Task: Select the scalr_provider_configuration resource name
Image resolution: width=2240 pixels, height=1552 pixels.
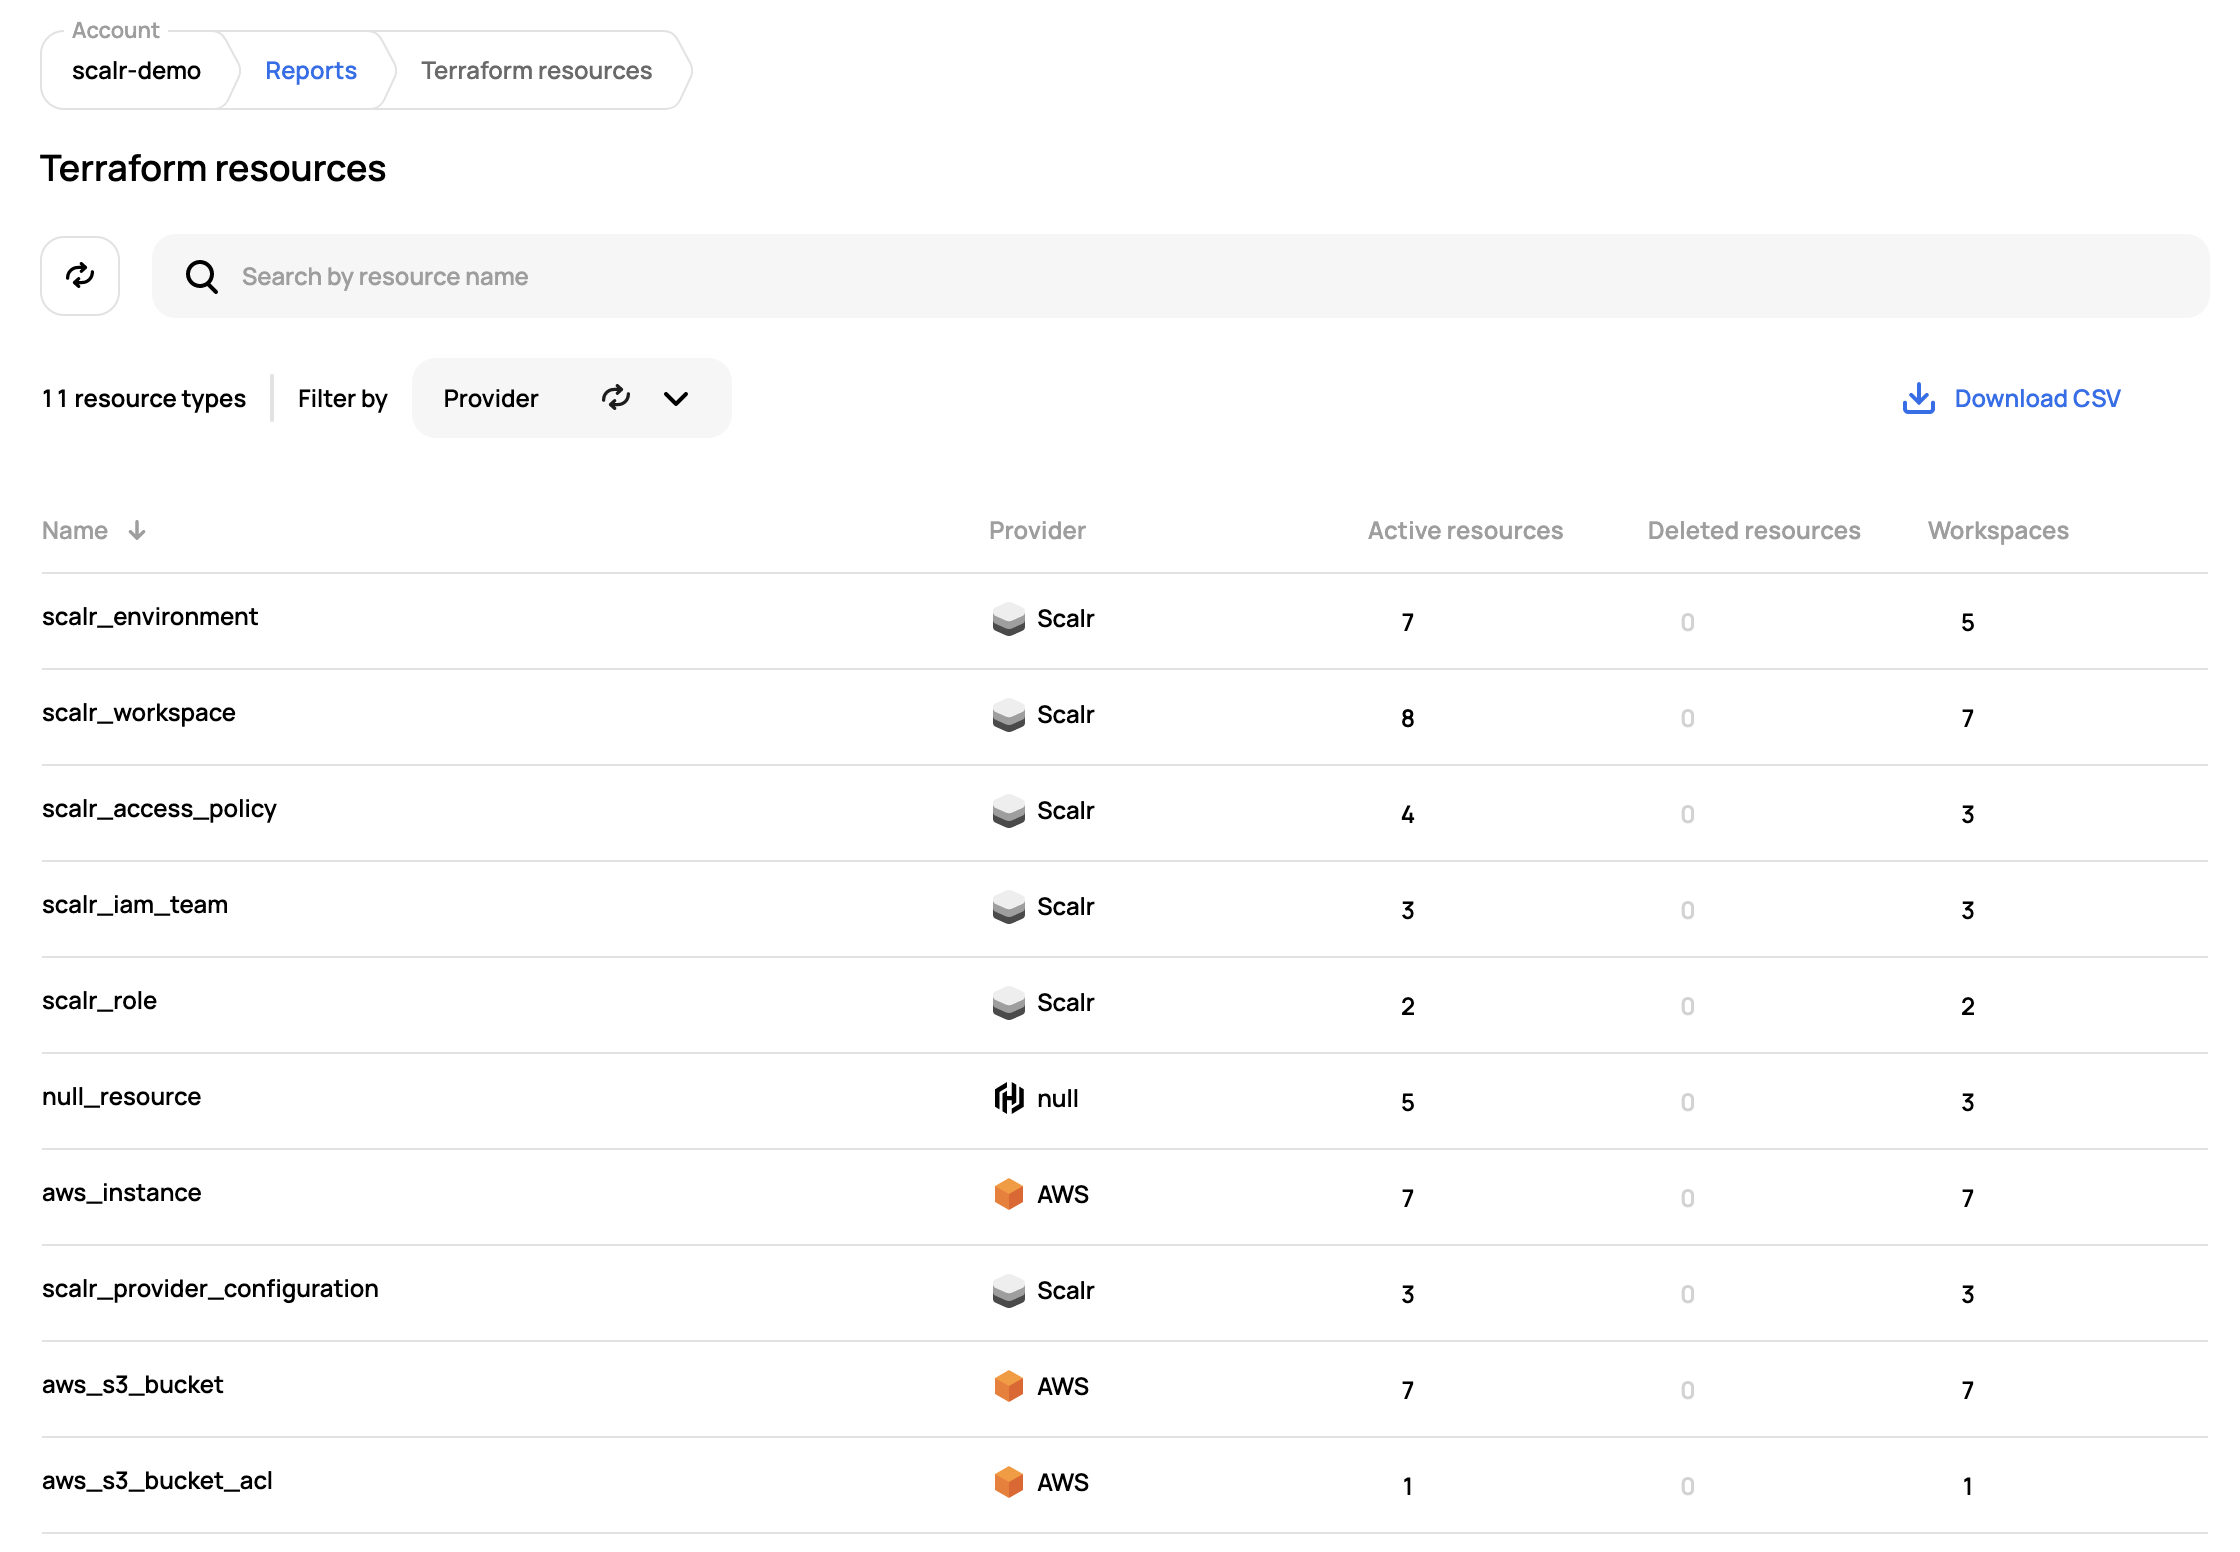Action: tap(210, 1289)
